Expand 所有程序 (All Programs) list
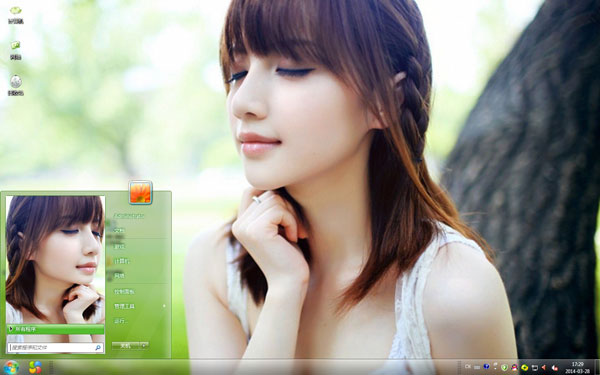Screen dimensions: 600x375 click(55, 329)
